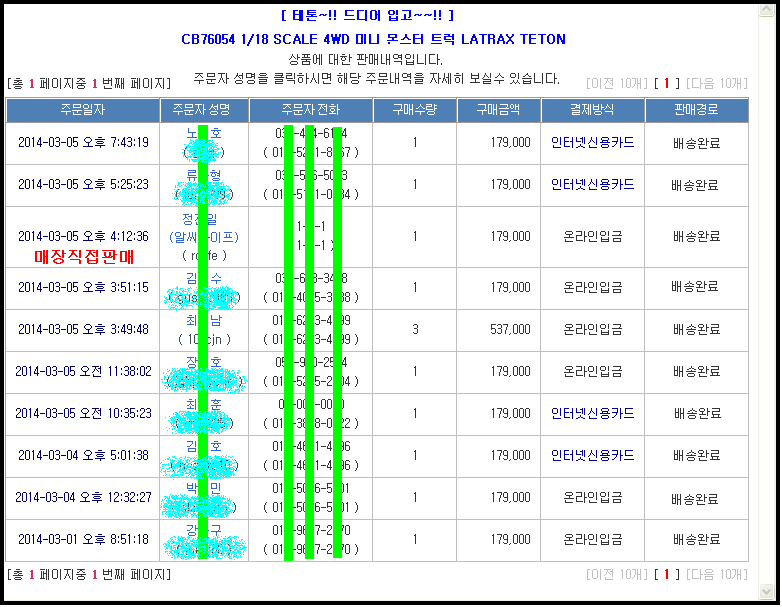The width and height of the screenshot is (782, 607).
Task: Go to page 1 above the table
Action: pos(666,83)
